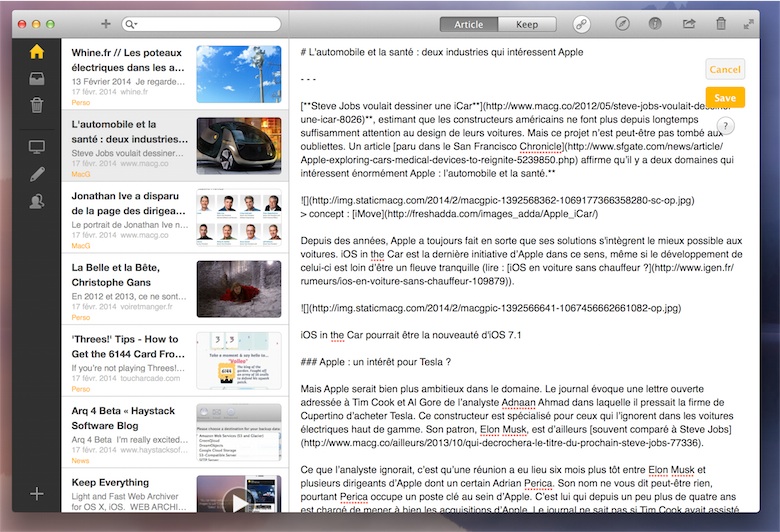Screen dimensions: 780x532
Task: Open the Share menu icon
Action: click(x=689, y=23)
